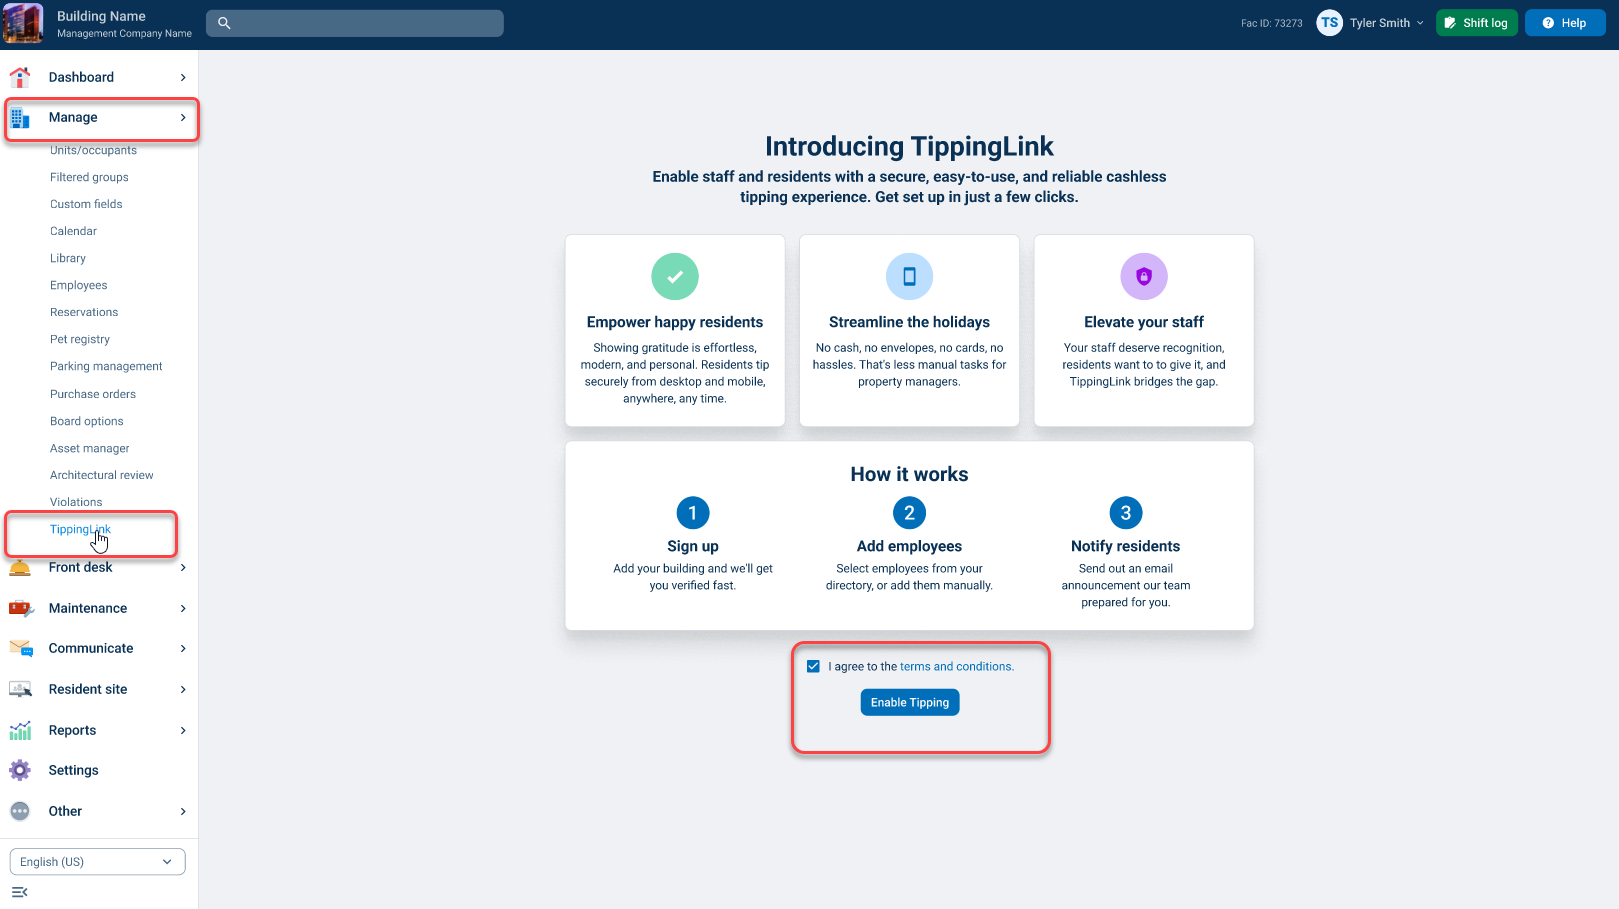Click the Enable Tipping button
The height and width of the screenshot is (909, 1619).
910,702
